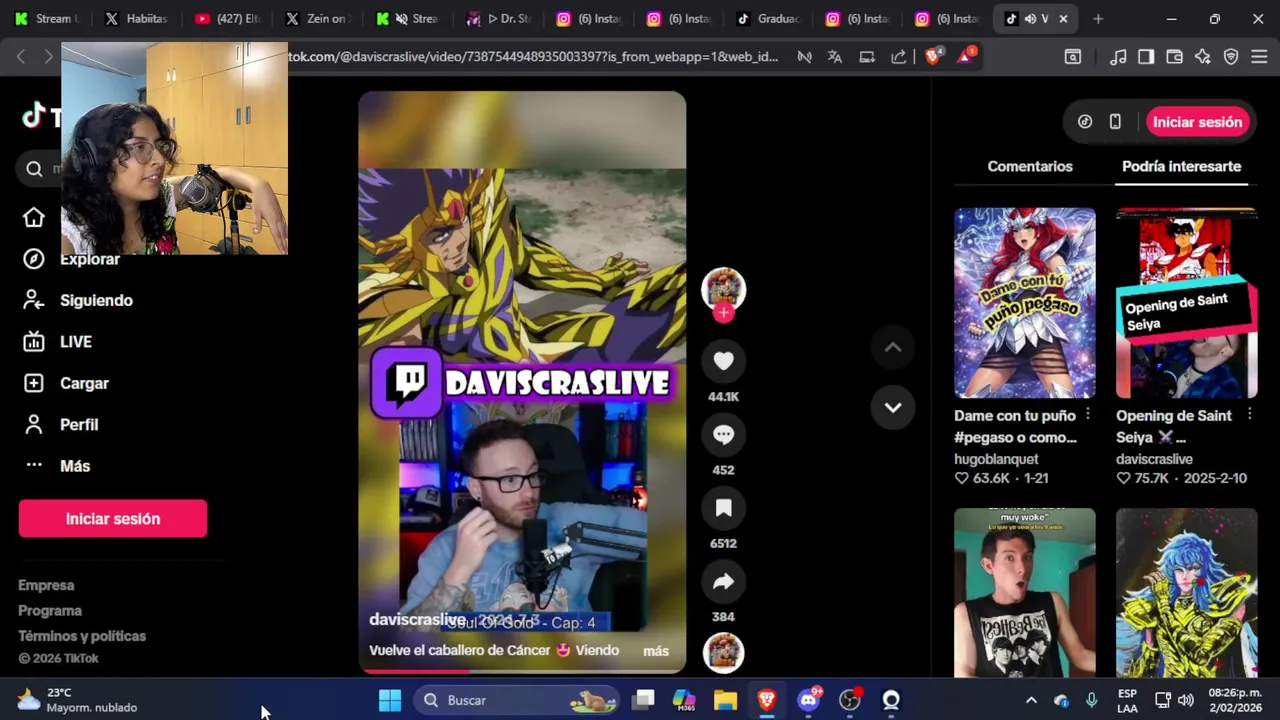
Task: Bookmark the video using the 6512 favorites icon
Action: [723, 508]
